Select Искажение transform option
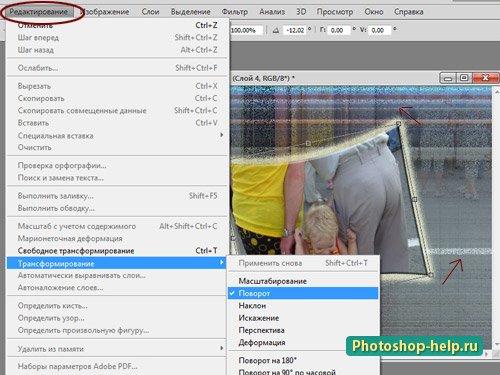This screenshot has height=375, width=500. point(303,318)
